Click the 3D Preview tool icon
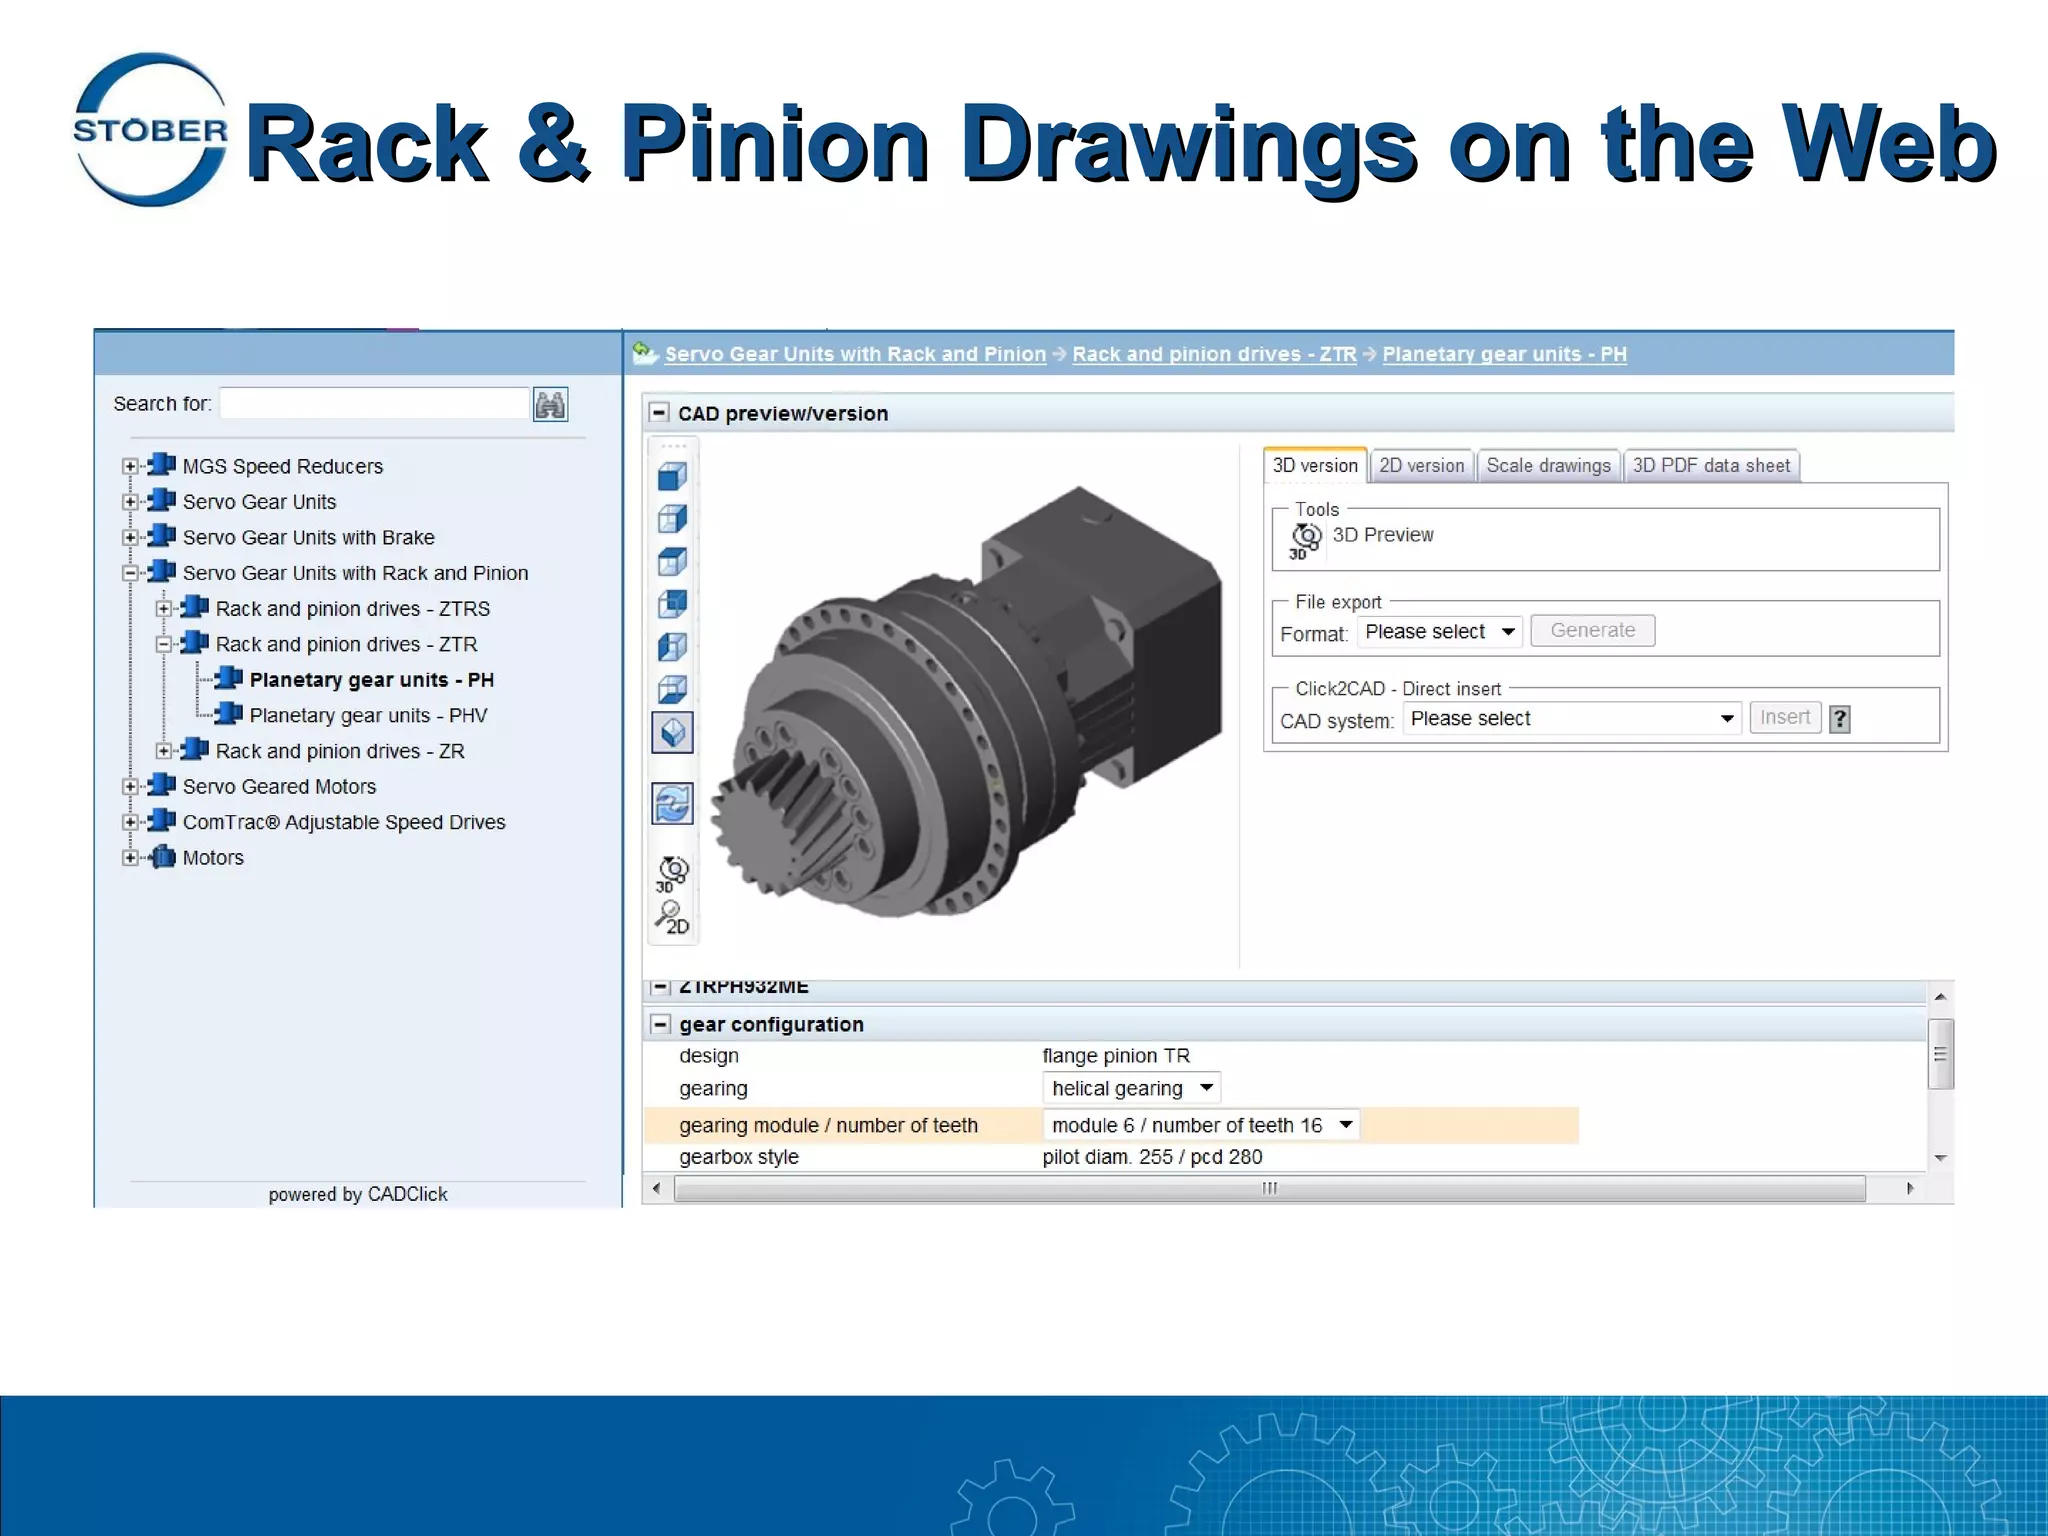Image resolution: width=2048 pixels, height=1536 pixels. click(x=1305, y=540)
